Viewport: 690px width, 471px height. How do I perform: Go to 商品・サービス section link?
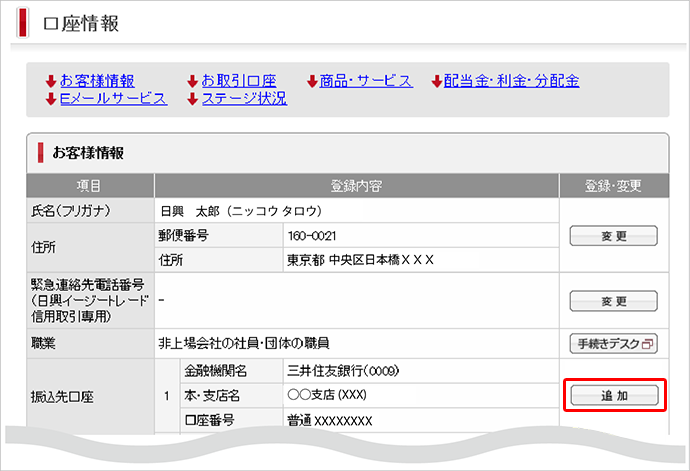point(366,81)
